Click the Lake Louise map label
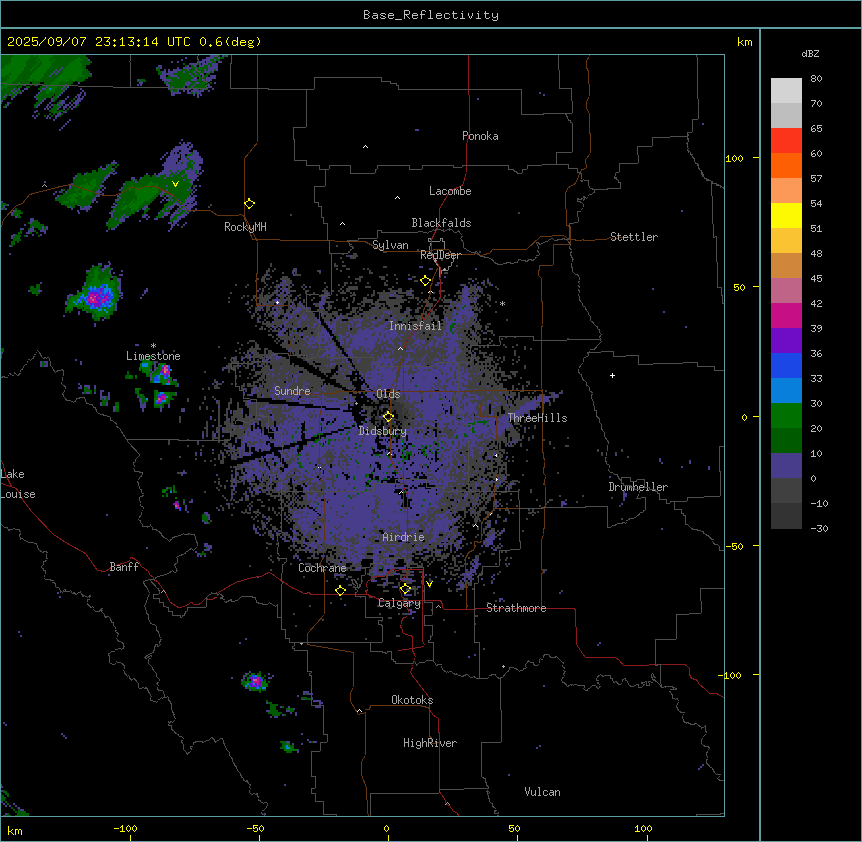This screenshot has height=842, width=862. click(x=18, y=484)
